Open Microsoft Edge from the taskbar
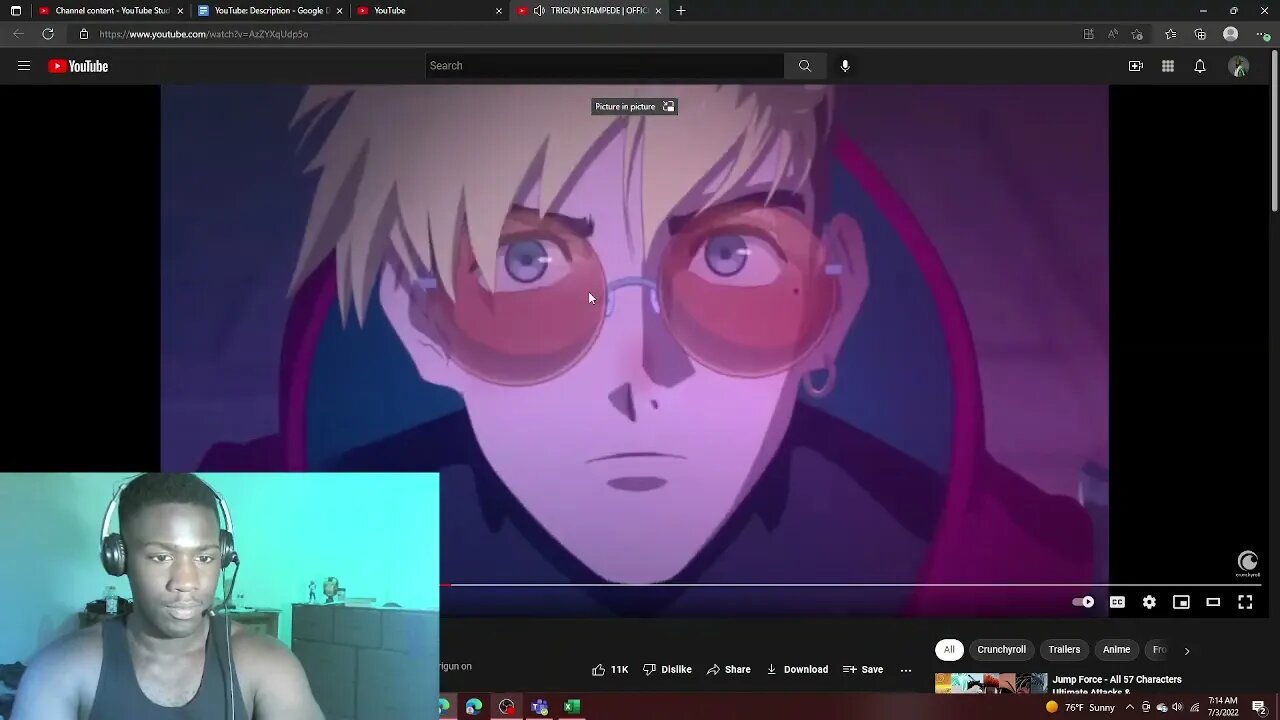The width and height of the screenshot is (1280, 720). click(x=474, y=707)
